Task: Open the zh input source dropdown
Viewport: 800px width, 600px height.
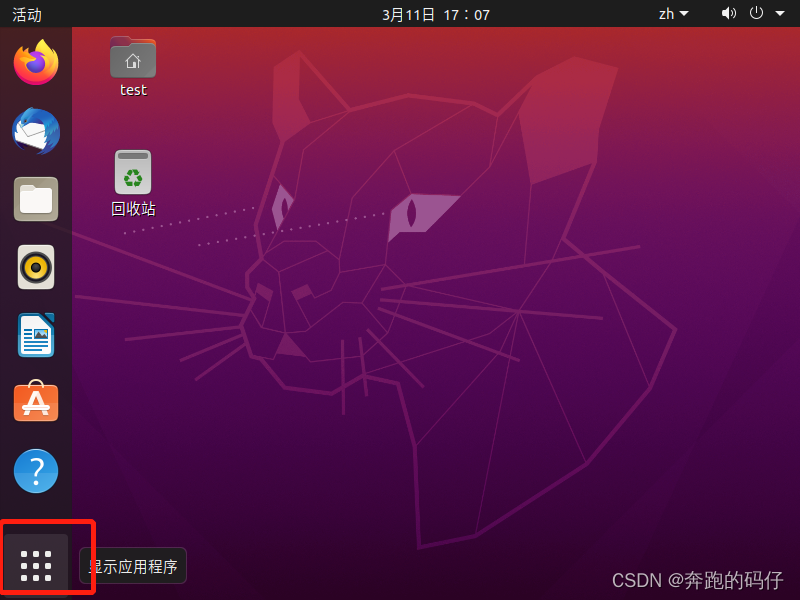Action: [673, 14]
